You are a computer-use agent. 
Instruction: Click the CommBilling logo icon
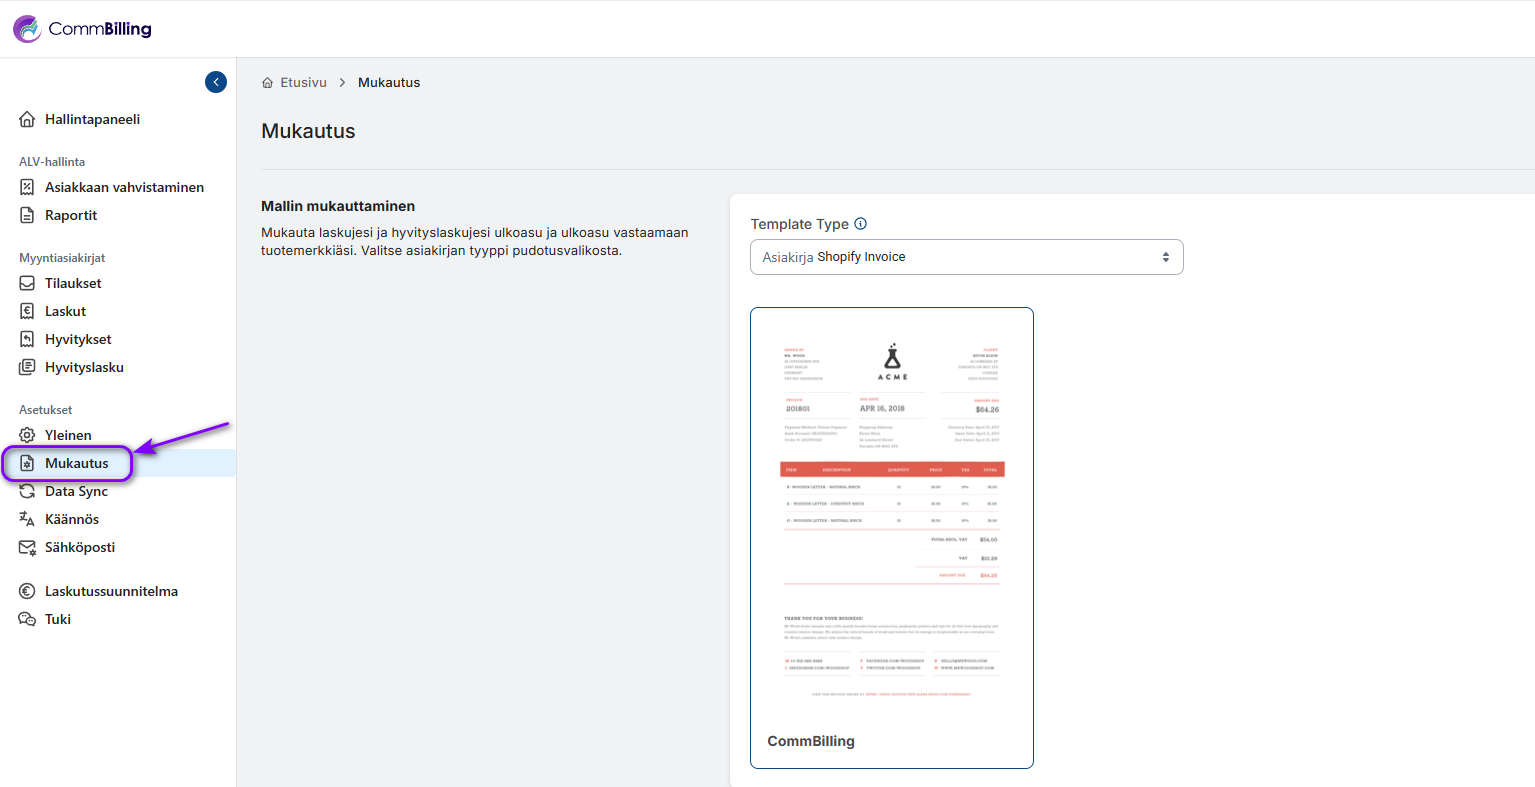pos(27,29)
